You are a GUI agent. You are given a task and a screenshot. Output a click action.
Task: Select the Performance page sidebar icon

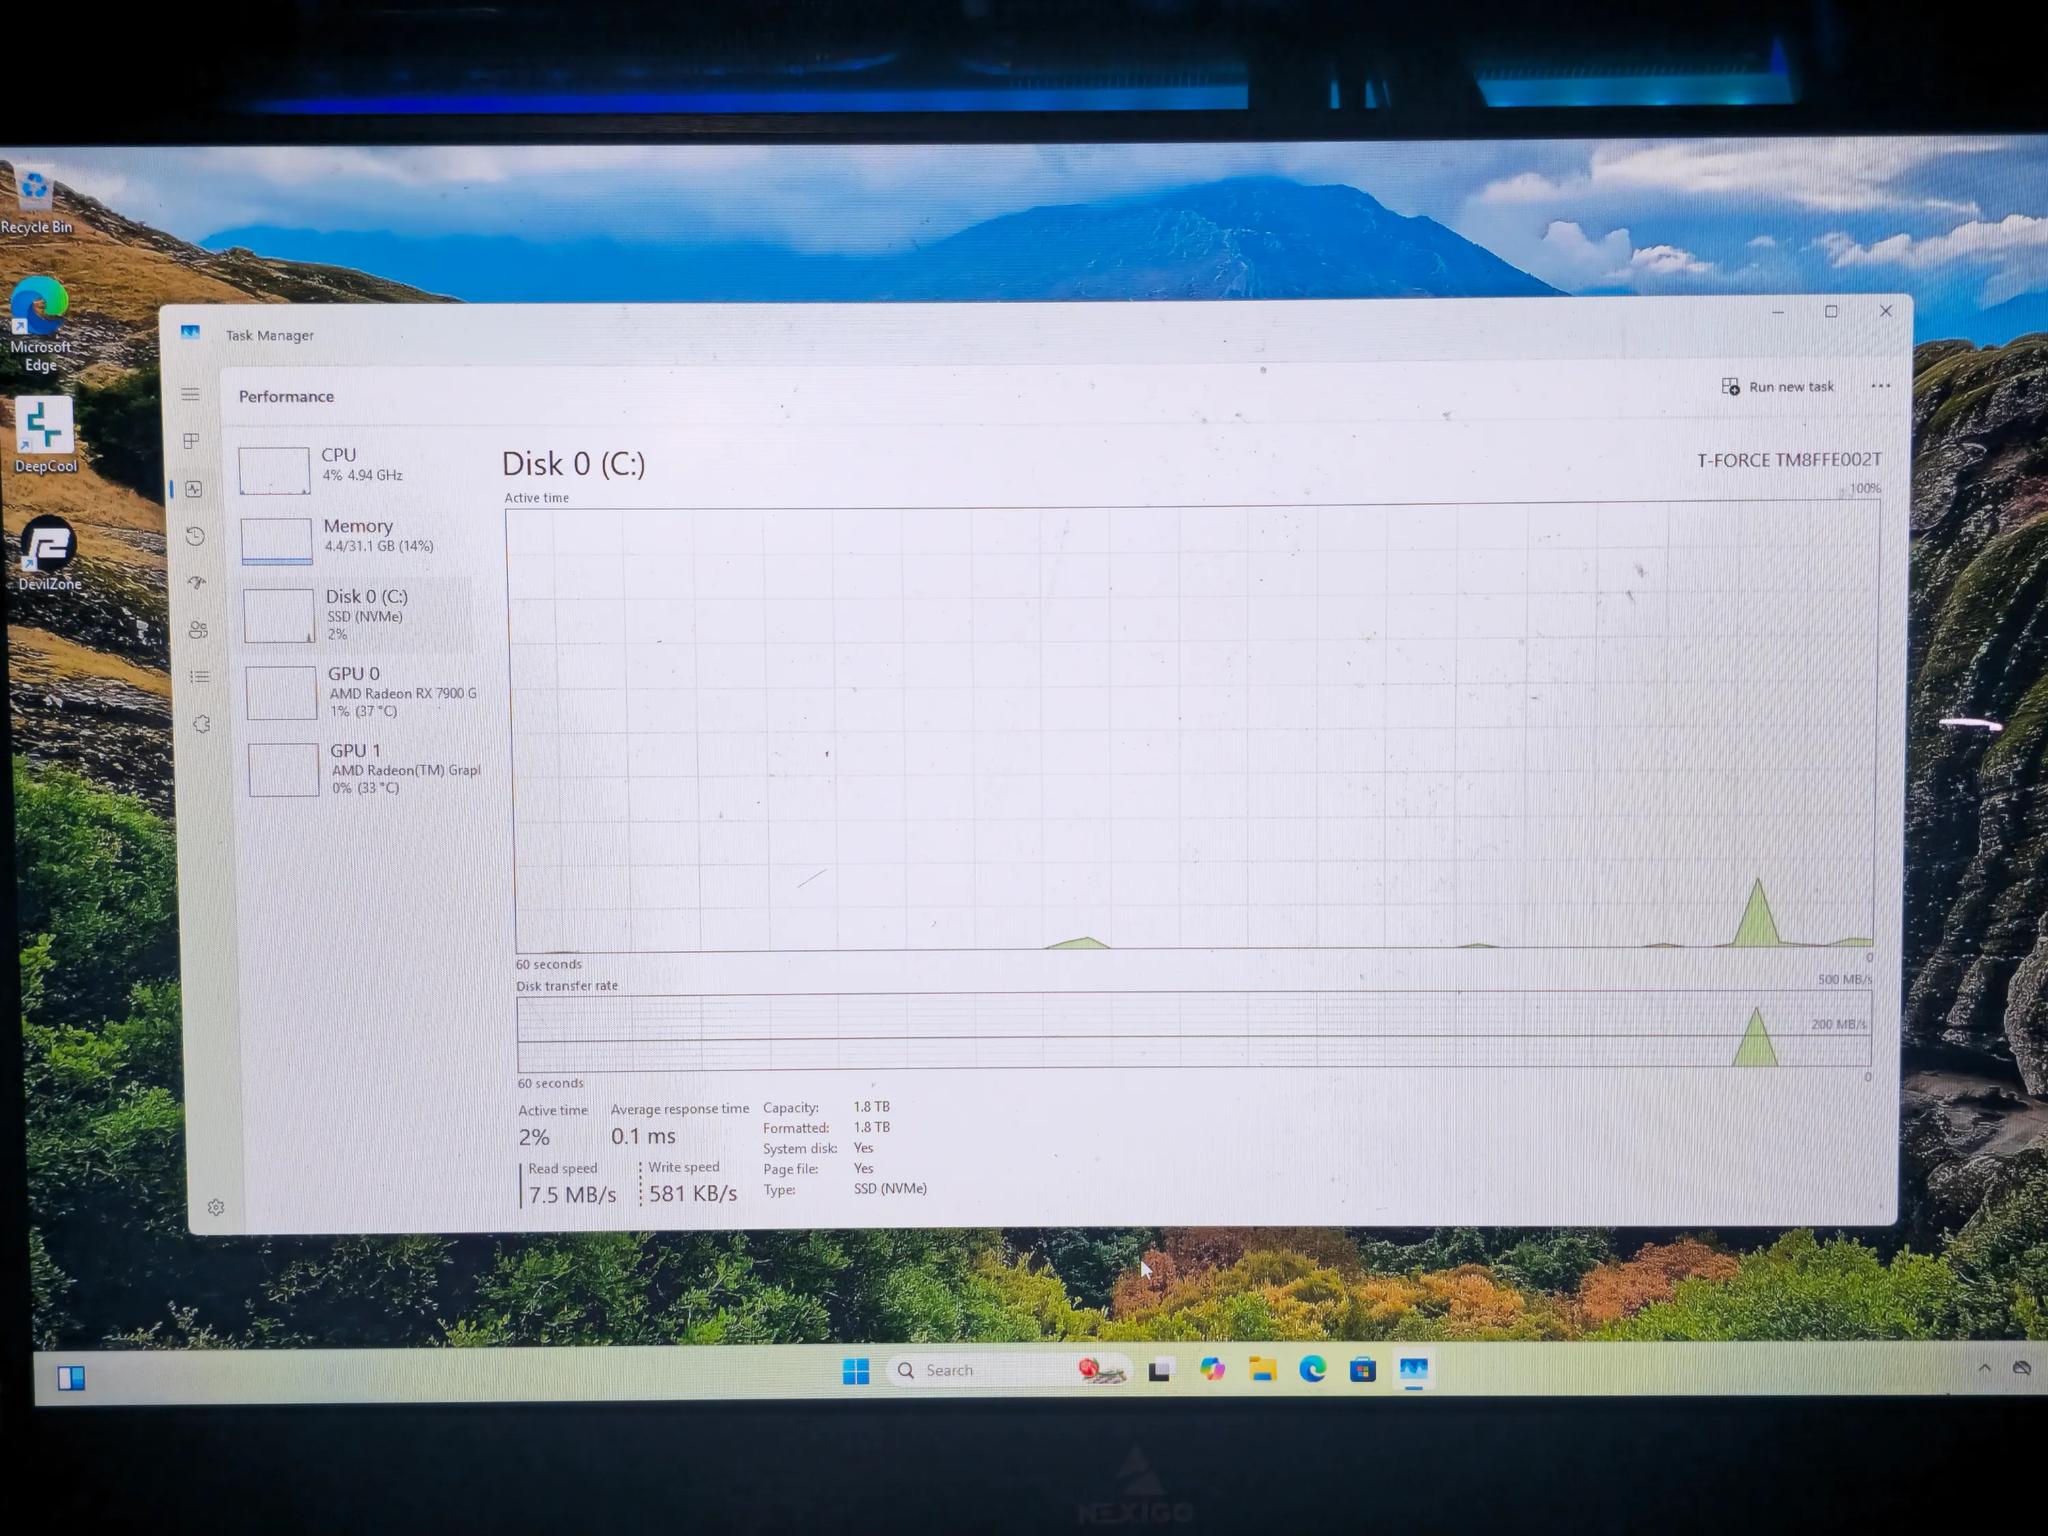(194, 489)
